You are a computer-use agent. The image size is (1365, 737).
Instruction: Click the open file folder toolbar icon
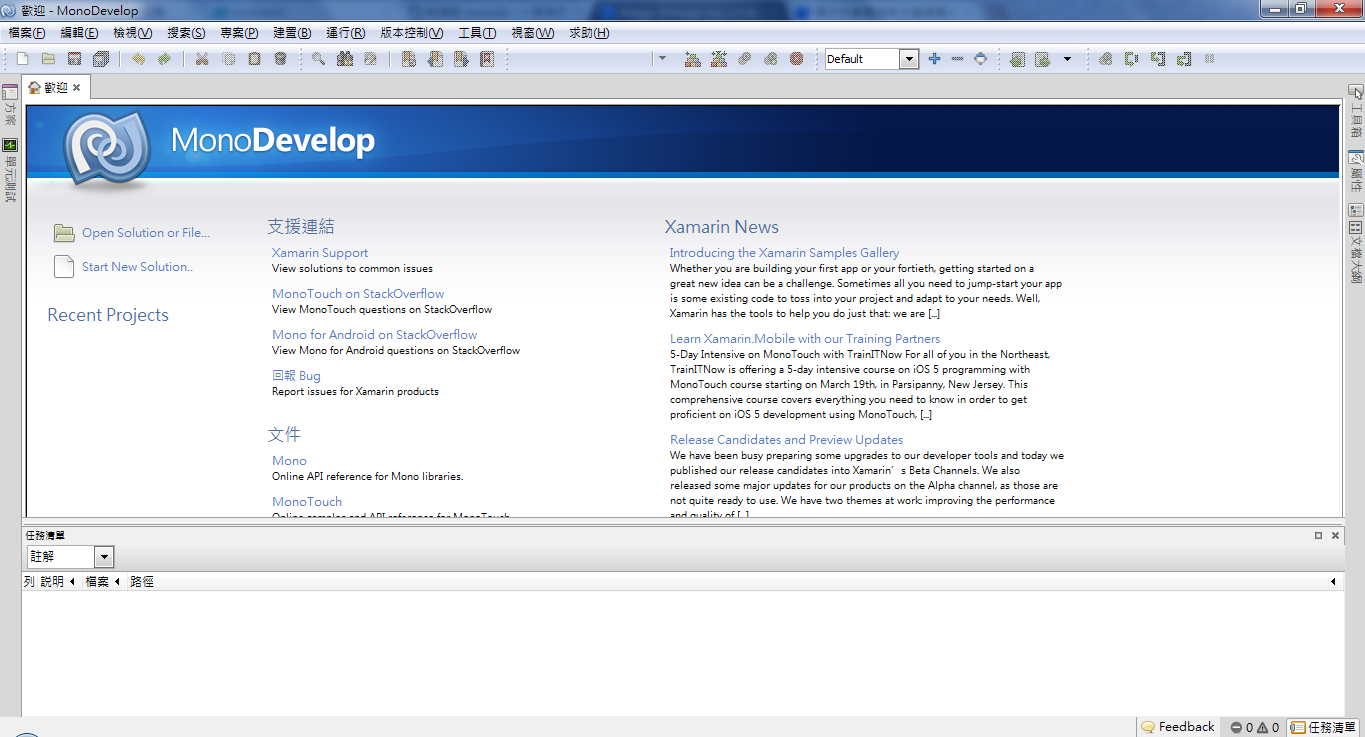tap(48, 59)
